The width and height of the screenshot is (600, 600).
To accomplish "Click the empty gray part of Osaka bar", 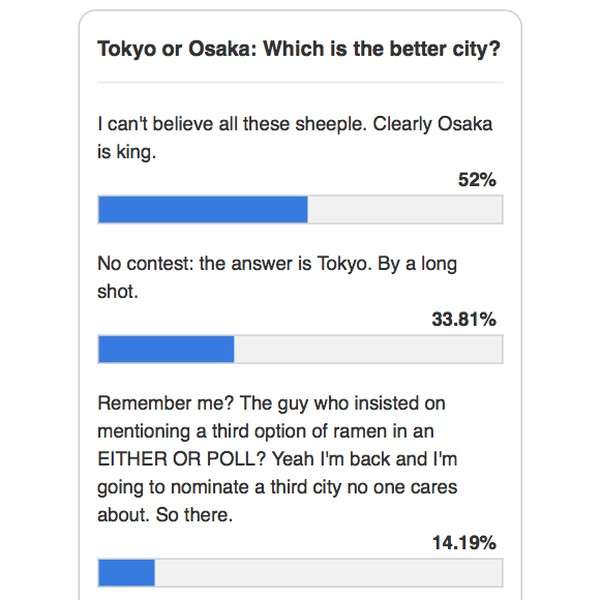I will [x=405, y=209].
